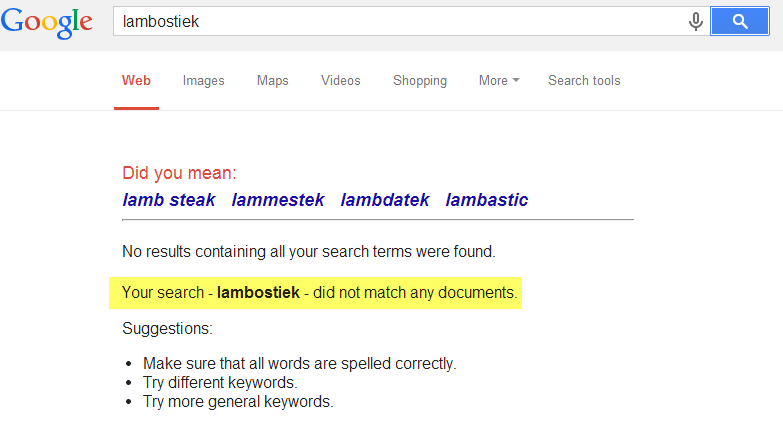
Task: Open the Maps tab
Action: coord(272,81)
